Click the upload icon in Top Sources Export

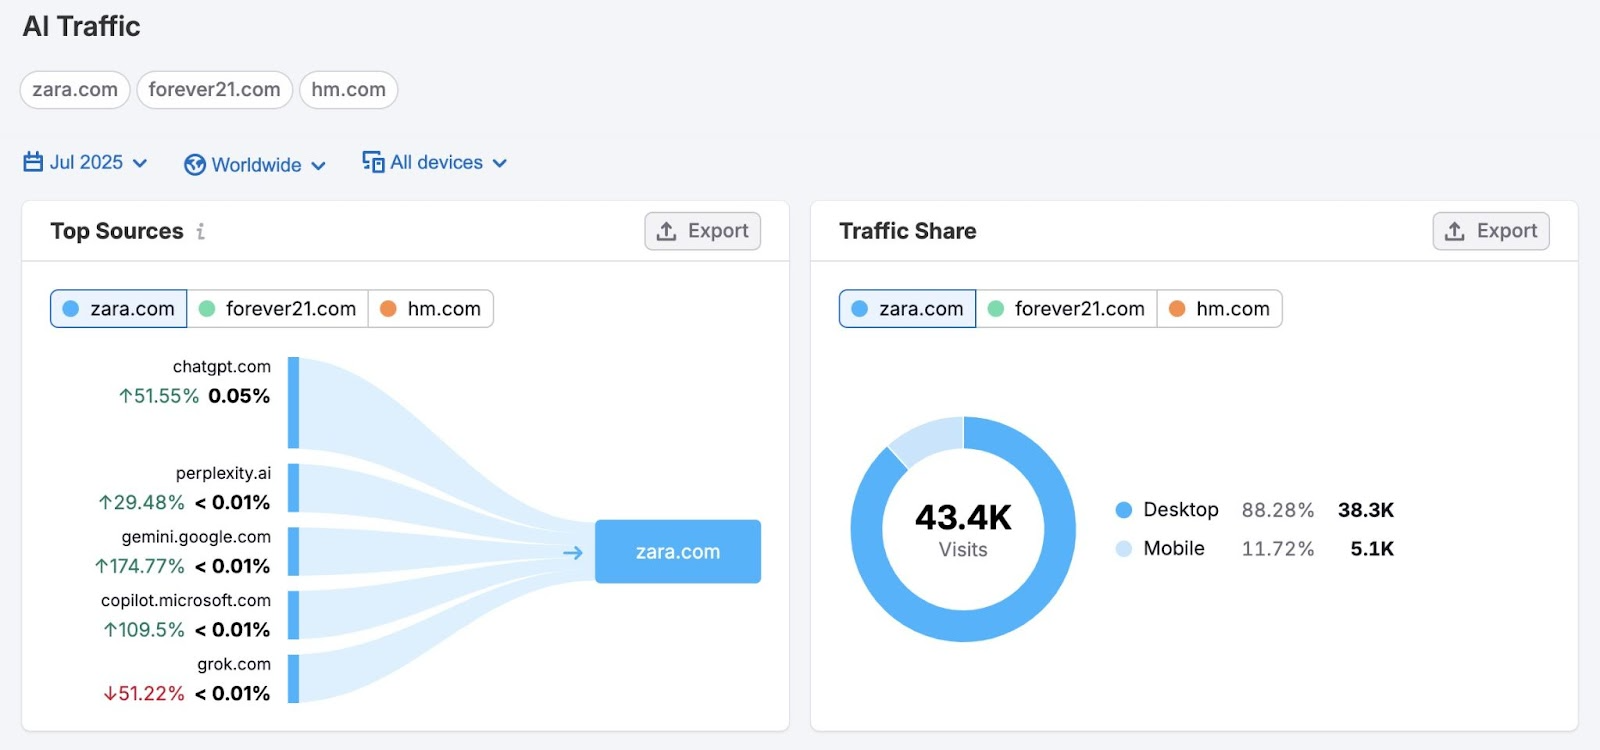666,231
